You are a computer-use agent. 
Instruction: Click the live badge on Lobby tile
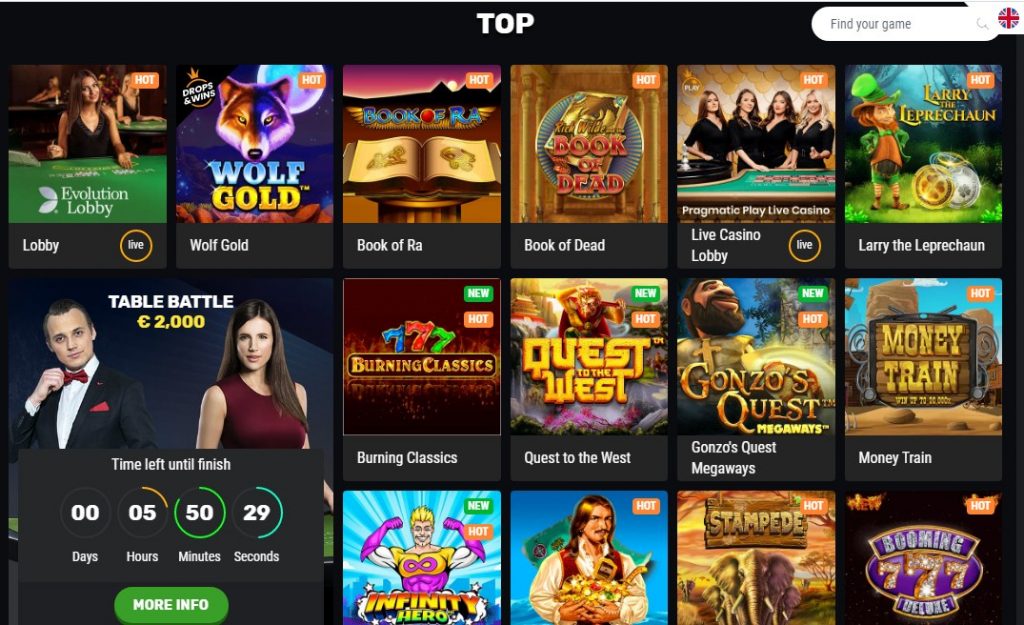tap(136, 246)
